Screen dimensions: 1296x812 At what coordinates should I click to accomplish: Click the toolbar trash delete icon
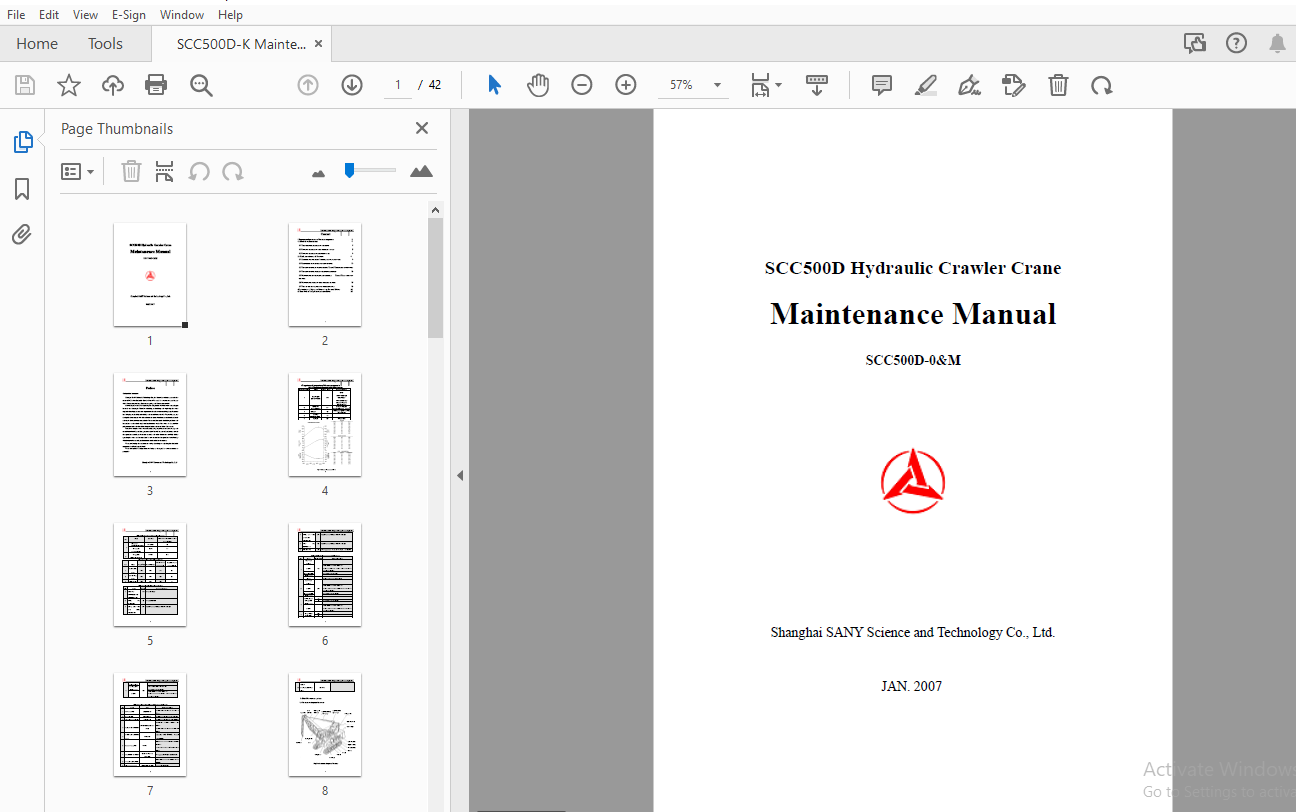1058,85
